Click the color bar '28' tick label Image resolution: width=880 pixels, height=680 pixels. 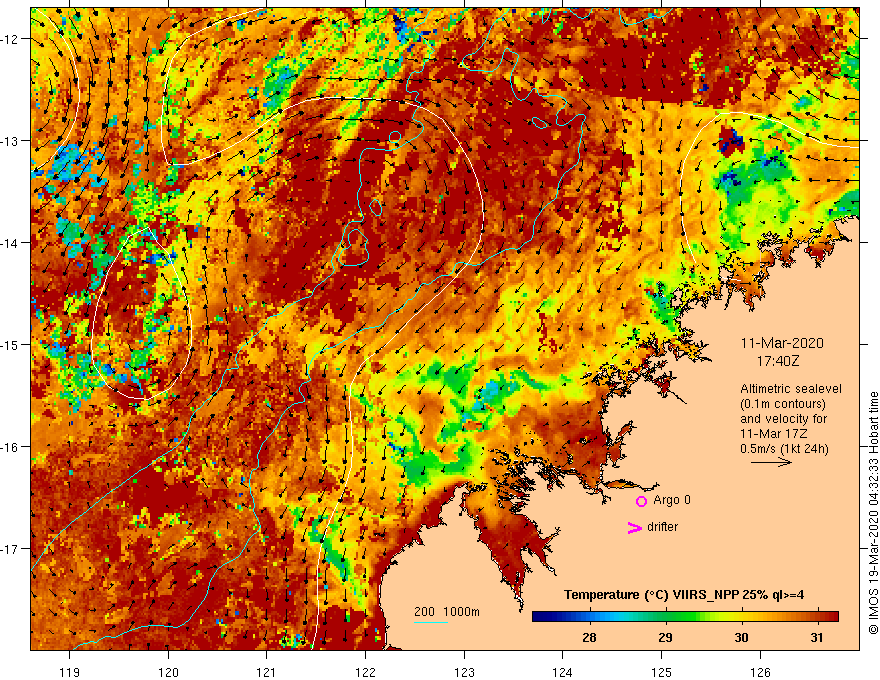click(x=589, y=637)
